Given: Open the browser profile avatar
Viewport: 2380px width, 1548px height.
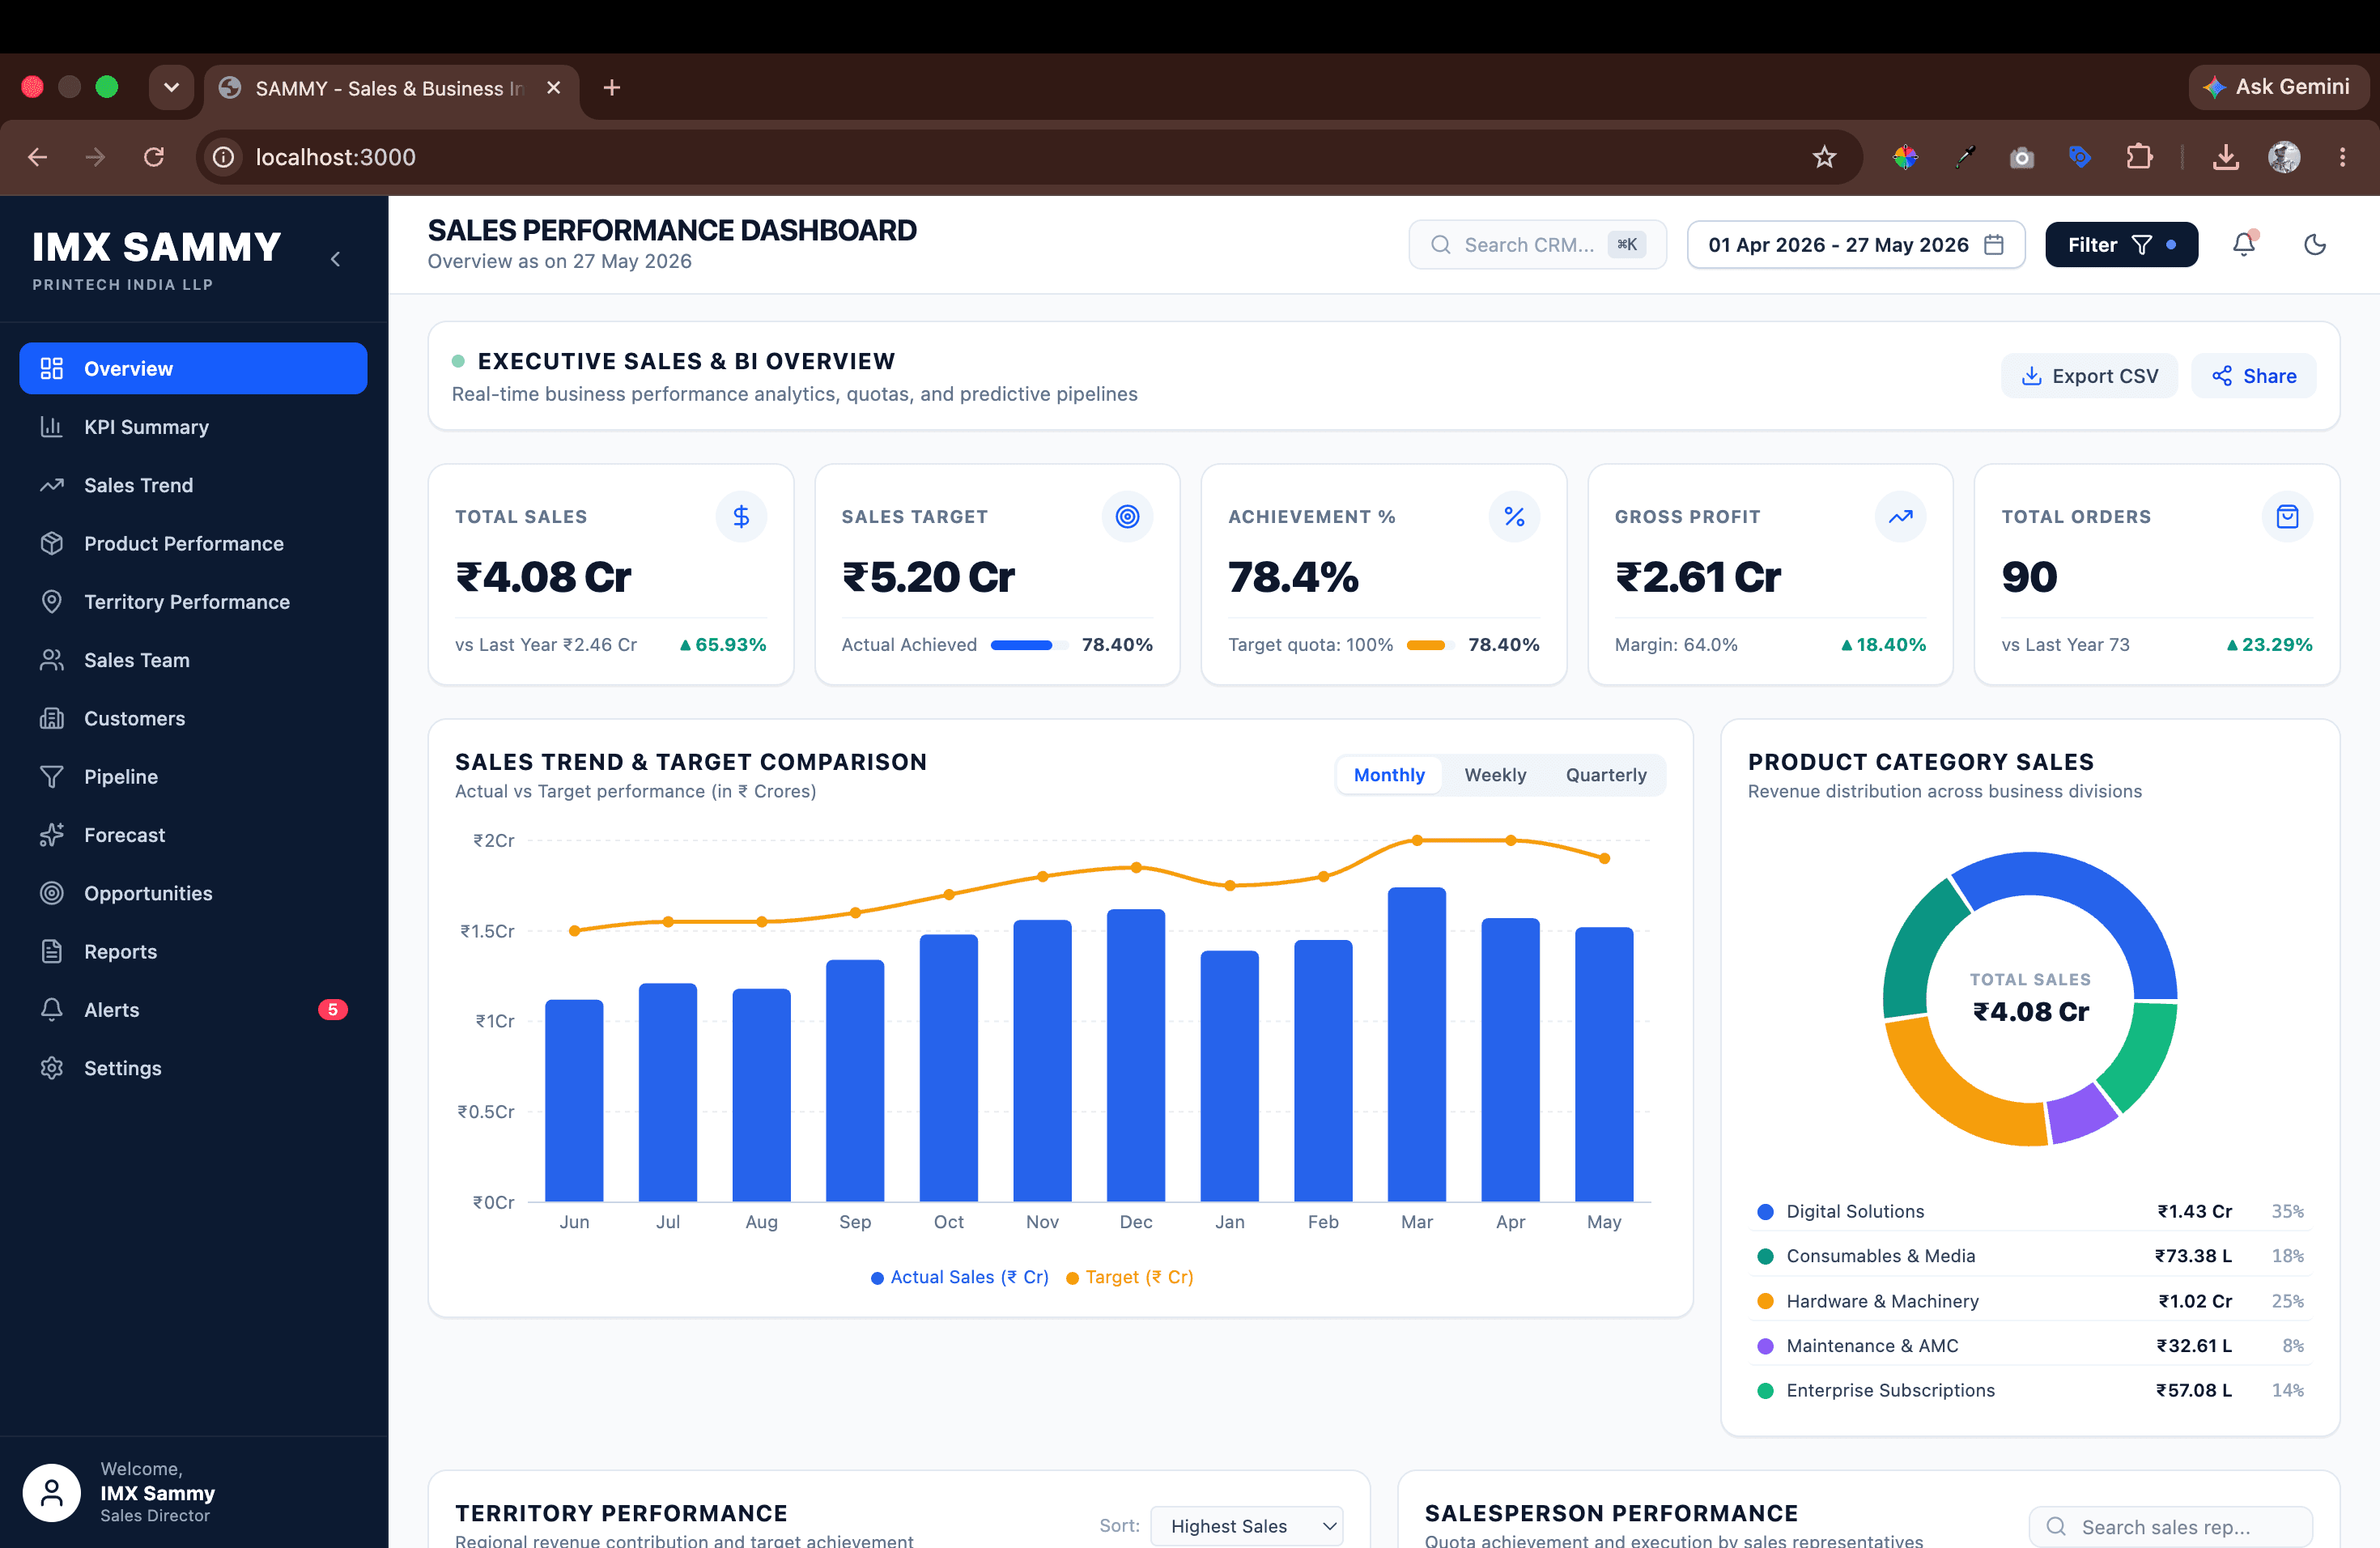Looking at the screenshot, I should pos(2284,157).
